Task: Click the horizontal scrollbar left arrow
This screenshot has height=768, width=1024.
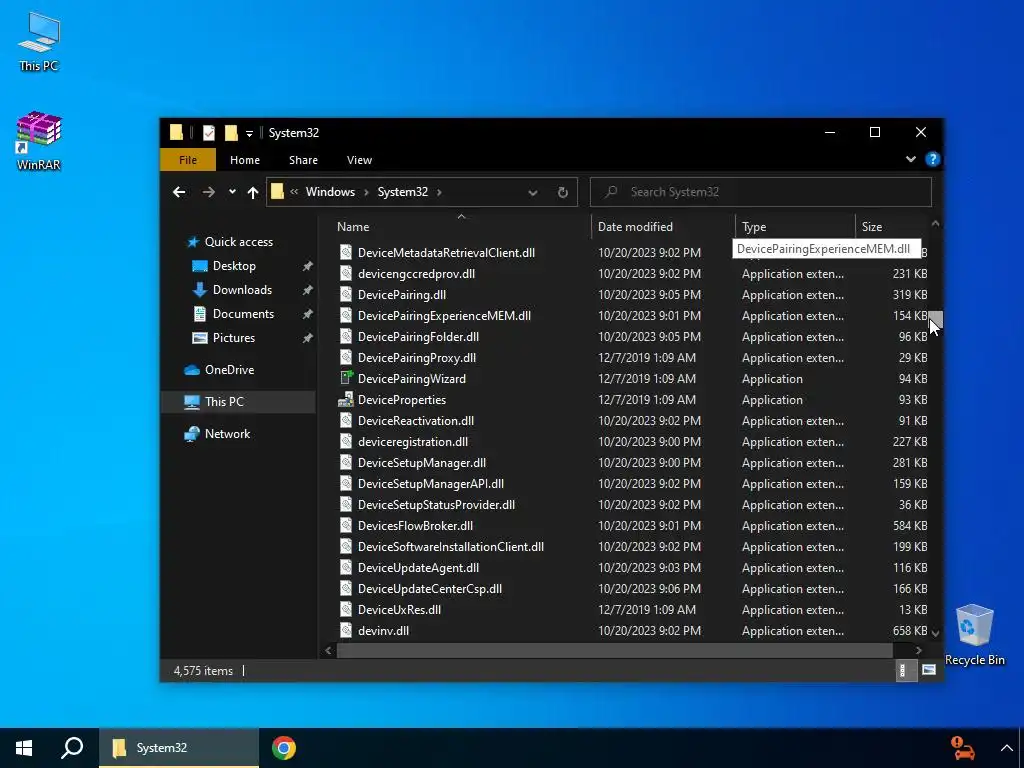Action: [328, 650]
